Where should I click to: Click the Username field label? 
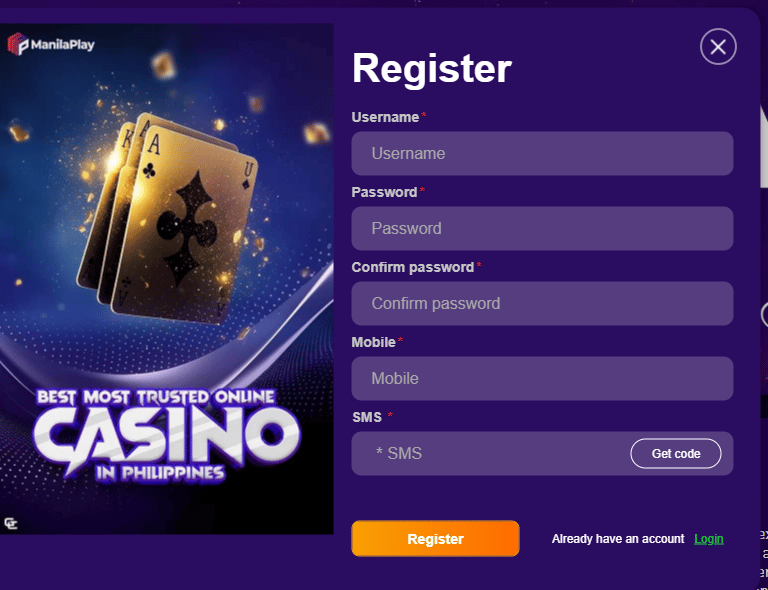(385, 117)
